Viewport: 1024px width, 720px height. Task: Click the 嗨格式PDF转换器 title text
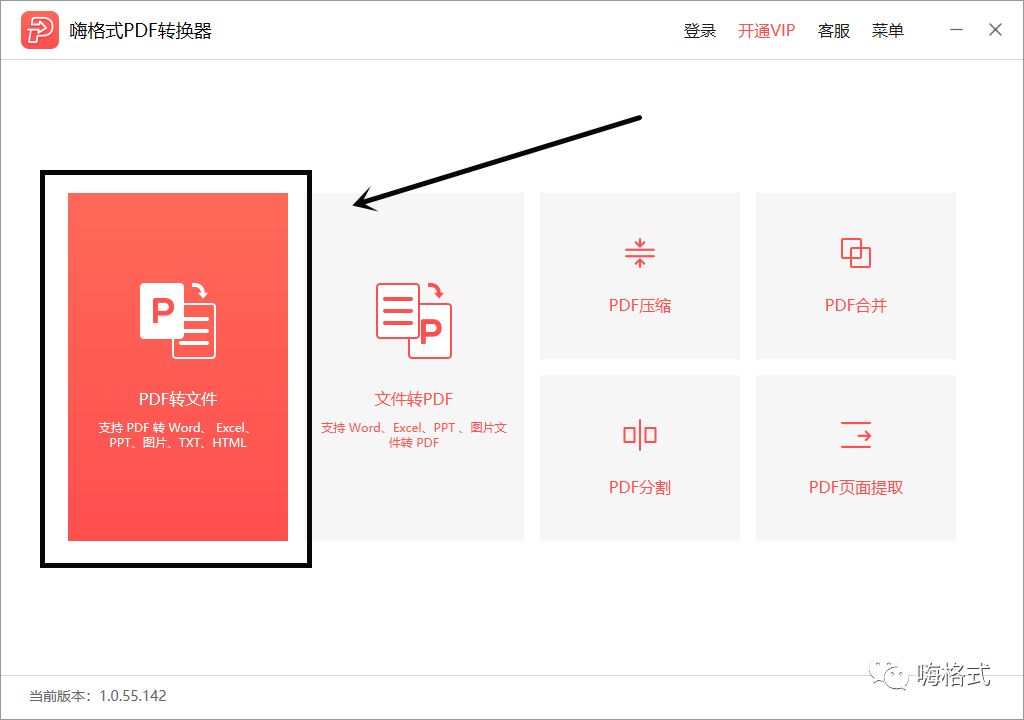coord(142,30)
